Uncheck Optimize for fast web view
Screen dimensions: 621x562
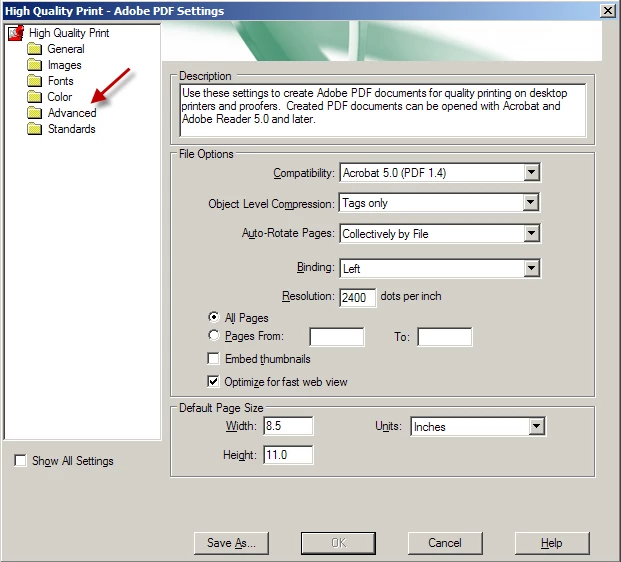click(213, 382)
